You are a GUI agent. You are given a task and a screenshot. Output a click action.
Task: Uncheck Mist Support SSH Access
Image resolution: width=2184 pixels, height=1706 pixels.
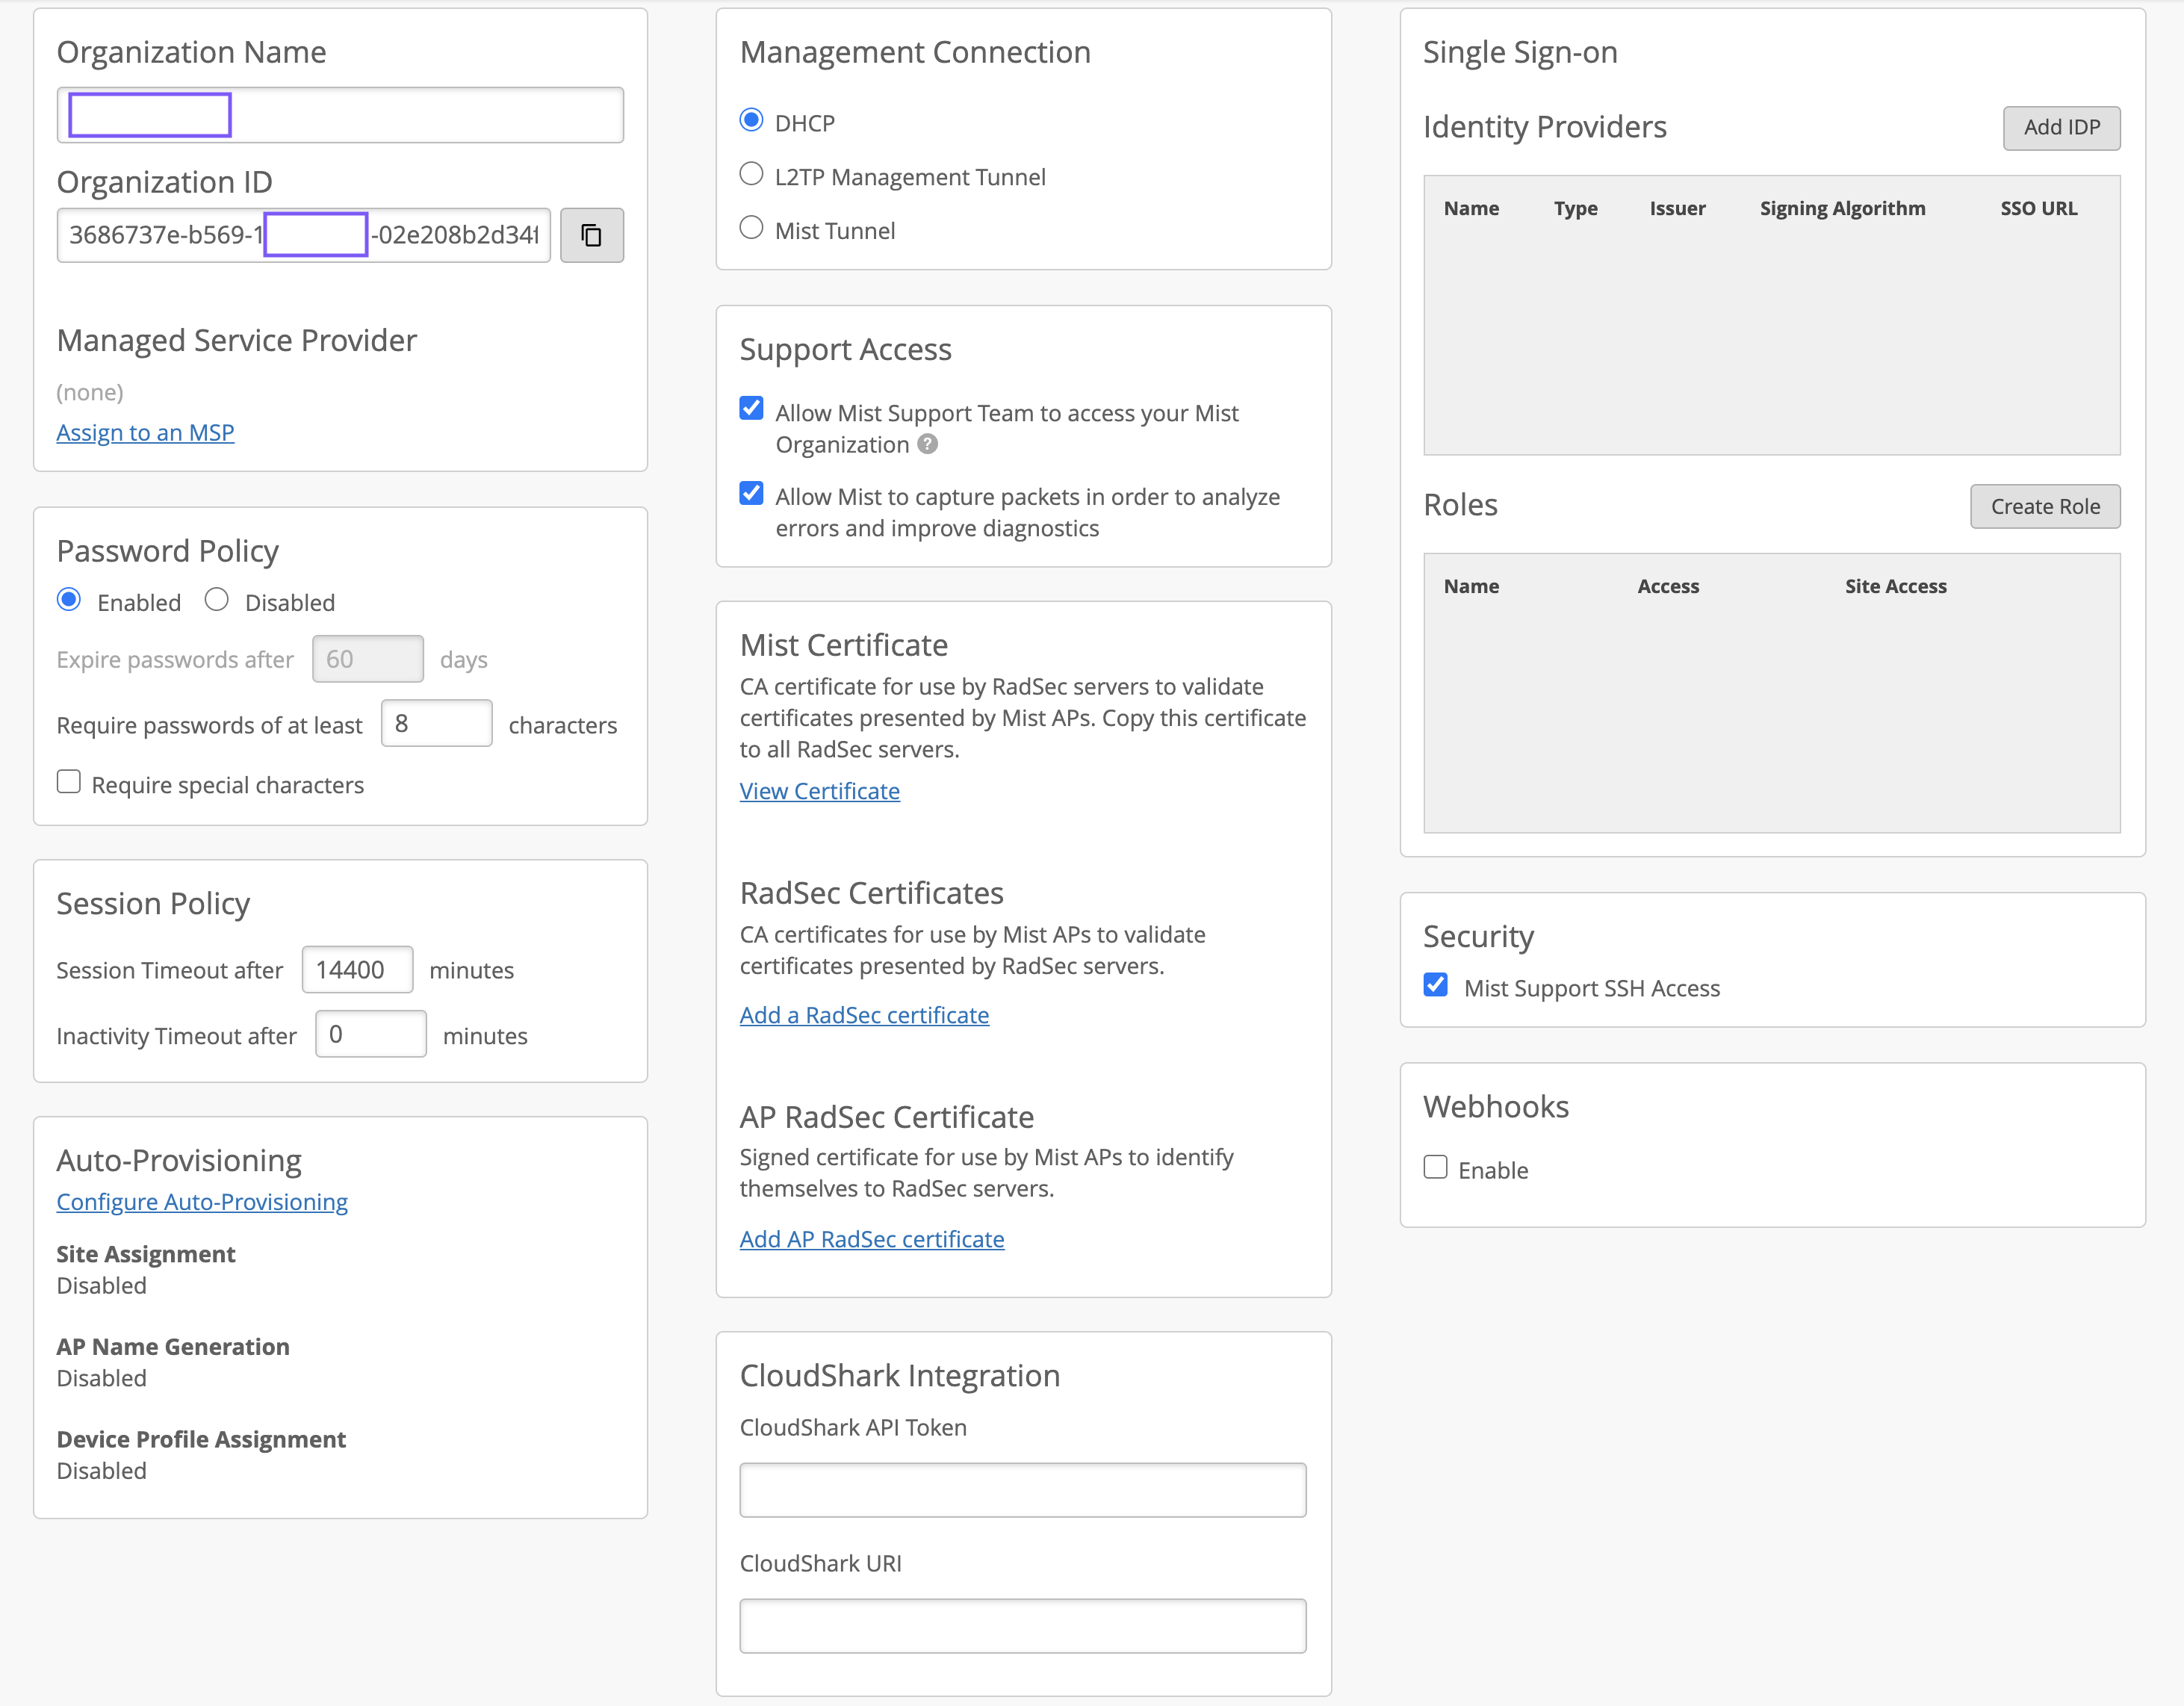point(1435,985)
